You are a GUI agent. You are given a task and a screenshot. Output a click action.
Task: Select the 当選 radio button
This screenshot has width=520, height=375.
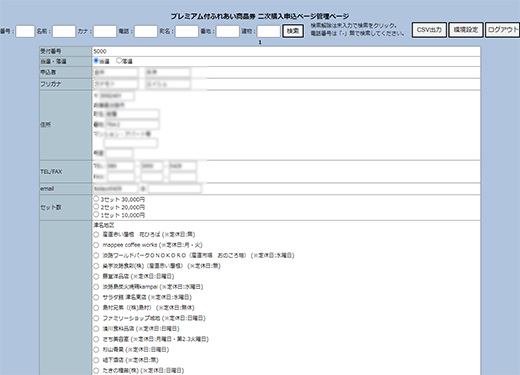tap(96, 61)
